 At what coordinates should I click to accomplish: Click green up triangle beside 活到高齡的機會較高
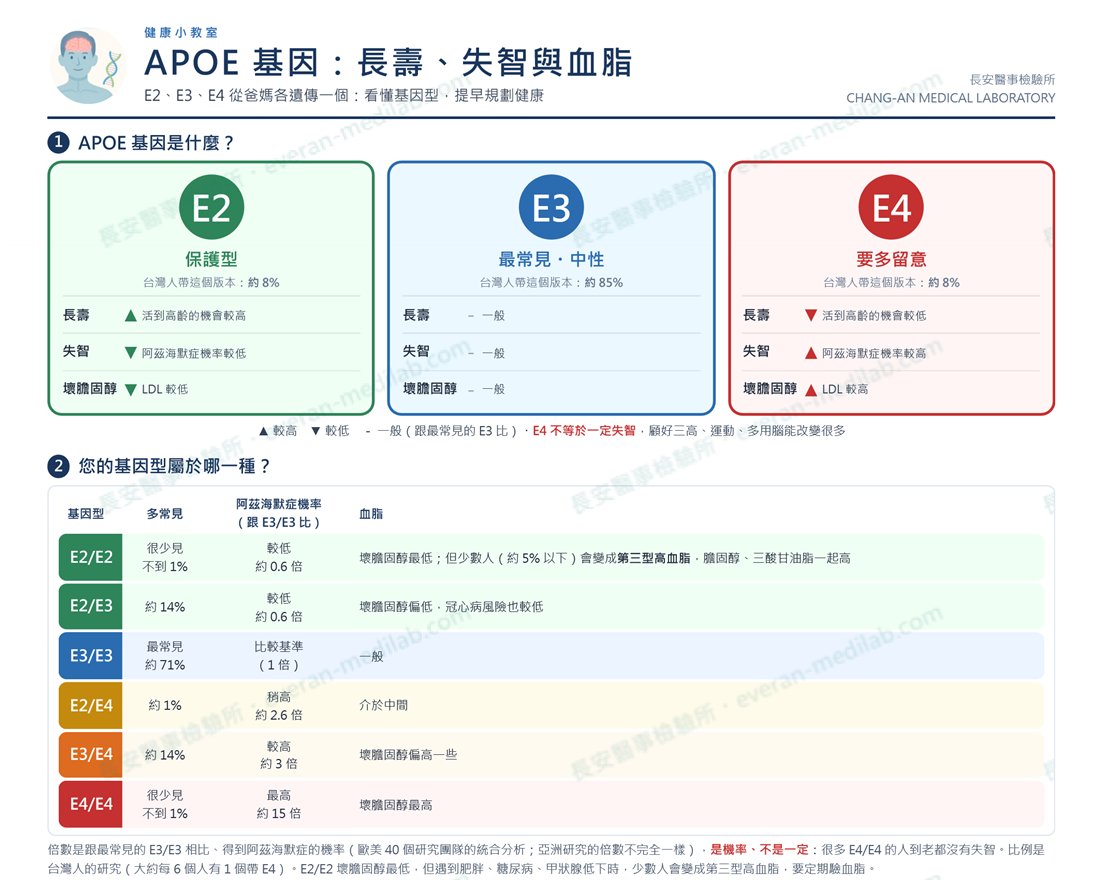130,316
